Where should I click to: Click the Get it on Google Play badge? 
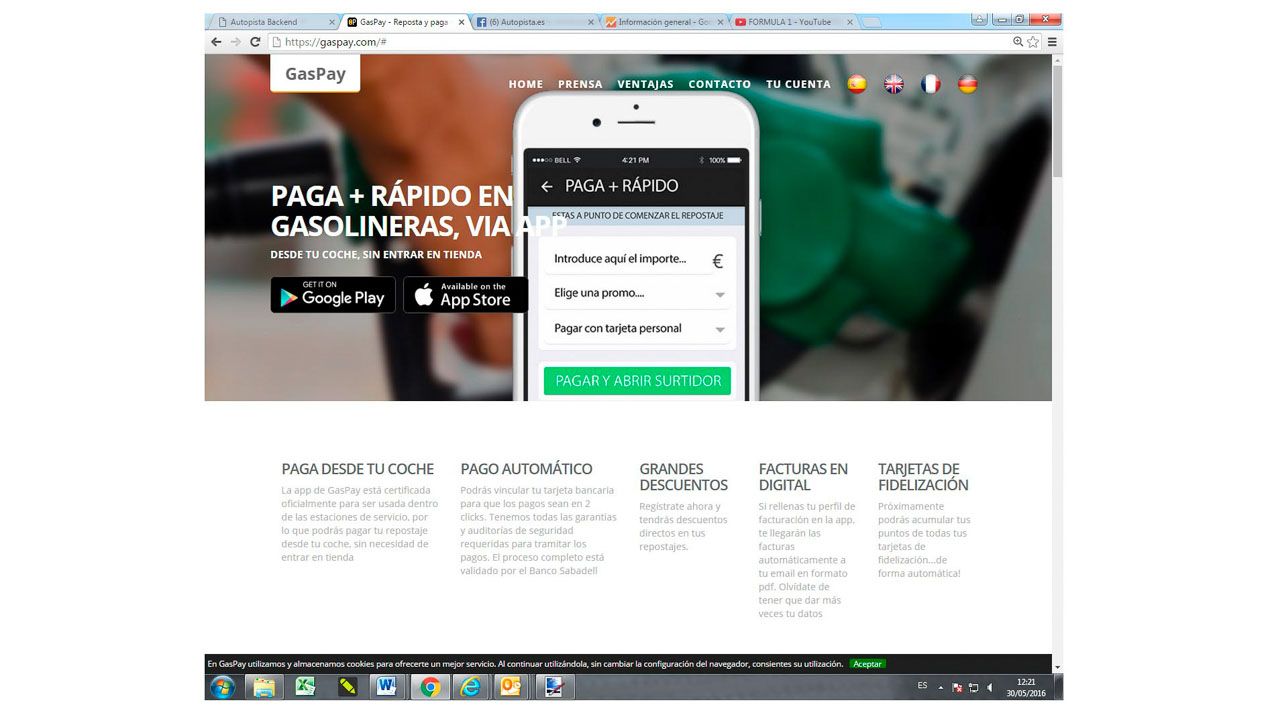point(333,295)
